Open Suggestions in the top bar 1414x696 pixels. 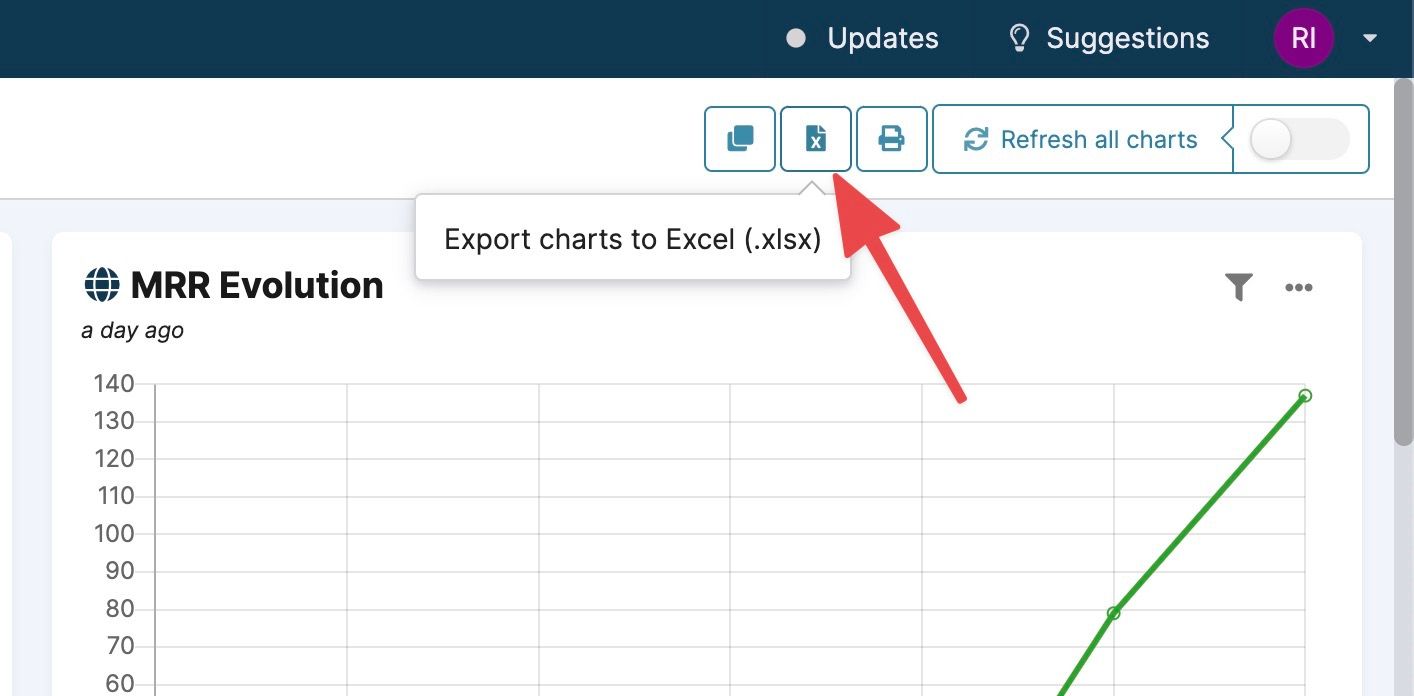tap(1127, 39)
